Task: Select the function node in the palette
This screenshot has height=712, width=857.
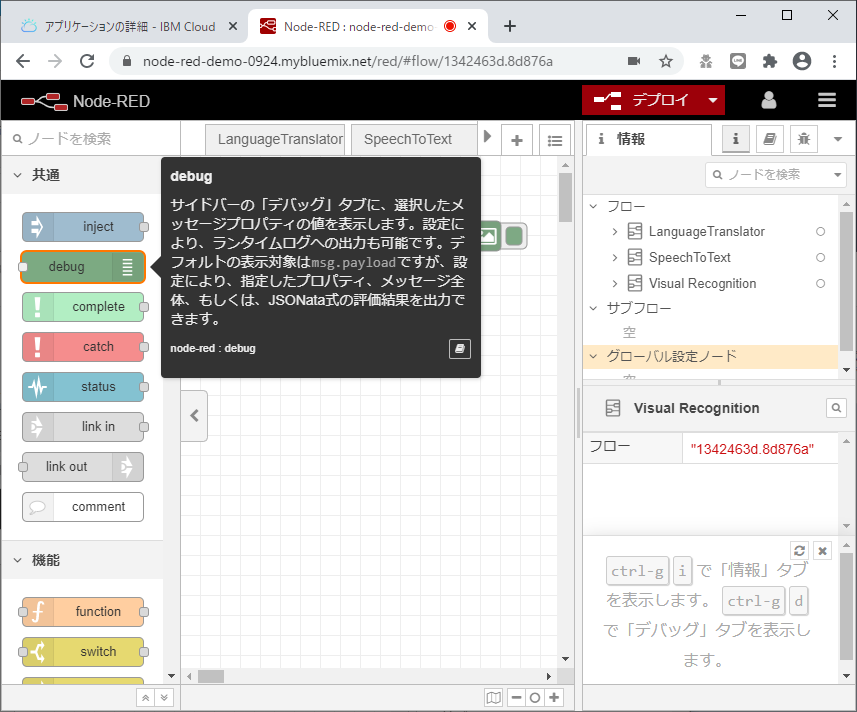Action: 84,611
